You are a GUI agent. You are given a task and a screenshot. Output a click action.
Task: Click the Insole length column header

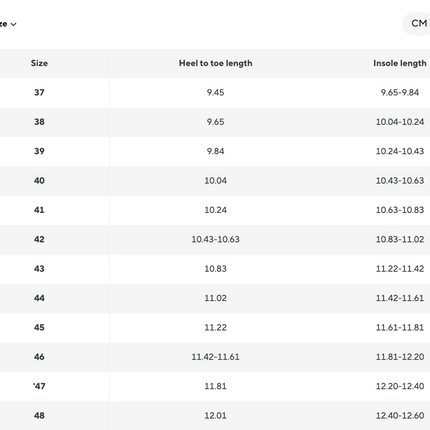(x=400, y=63)
